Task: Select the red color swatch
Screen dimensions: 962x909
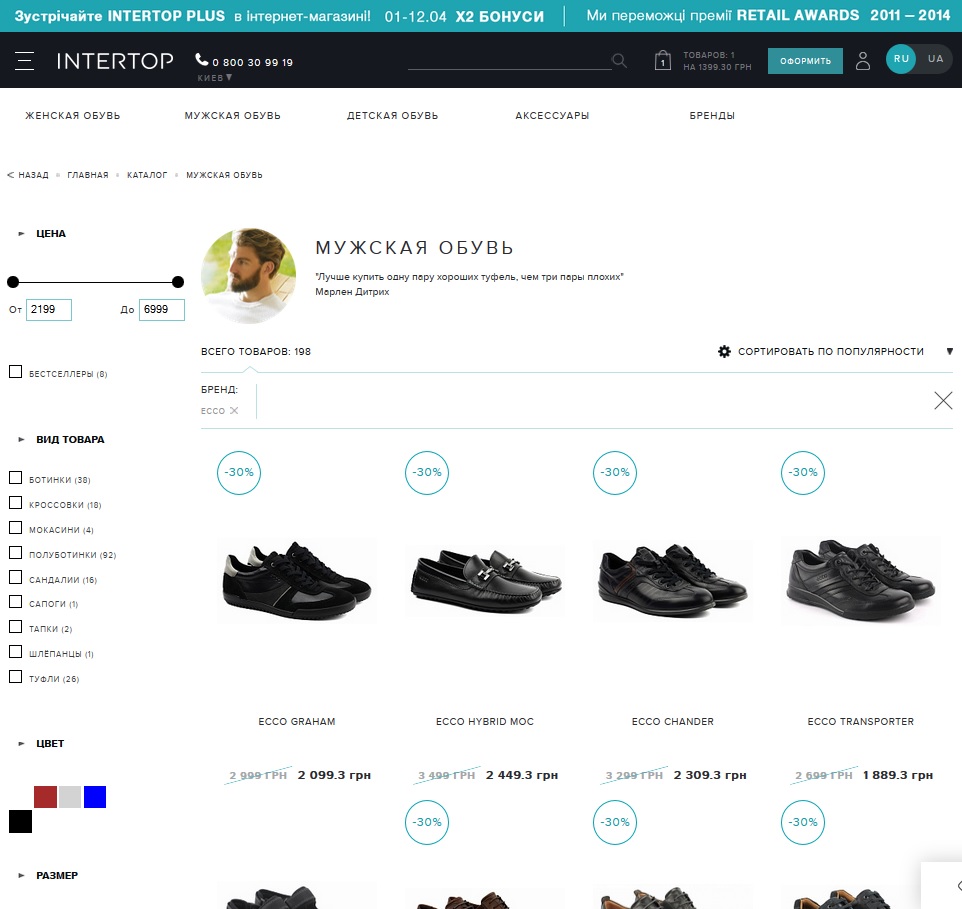Action: (45, 797)
